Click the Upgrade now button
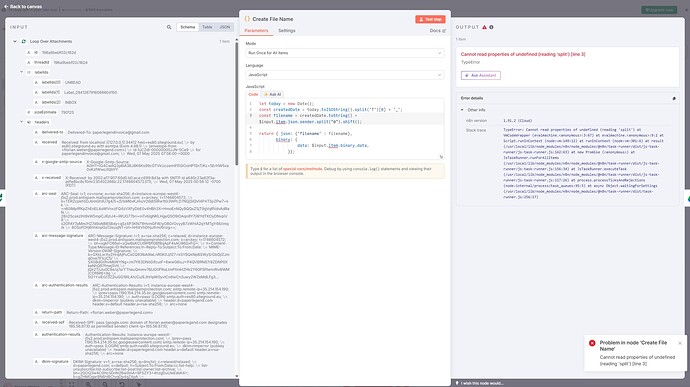The image size is (690, 387). point(659,10)
